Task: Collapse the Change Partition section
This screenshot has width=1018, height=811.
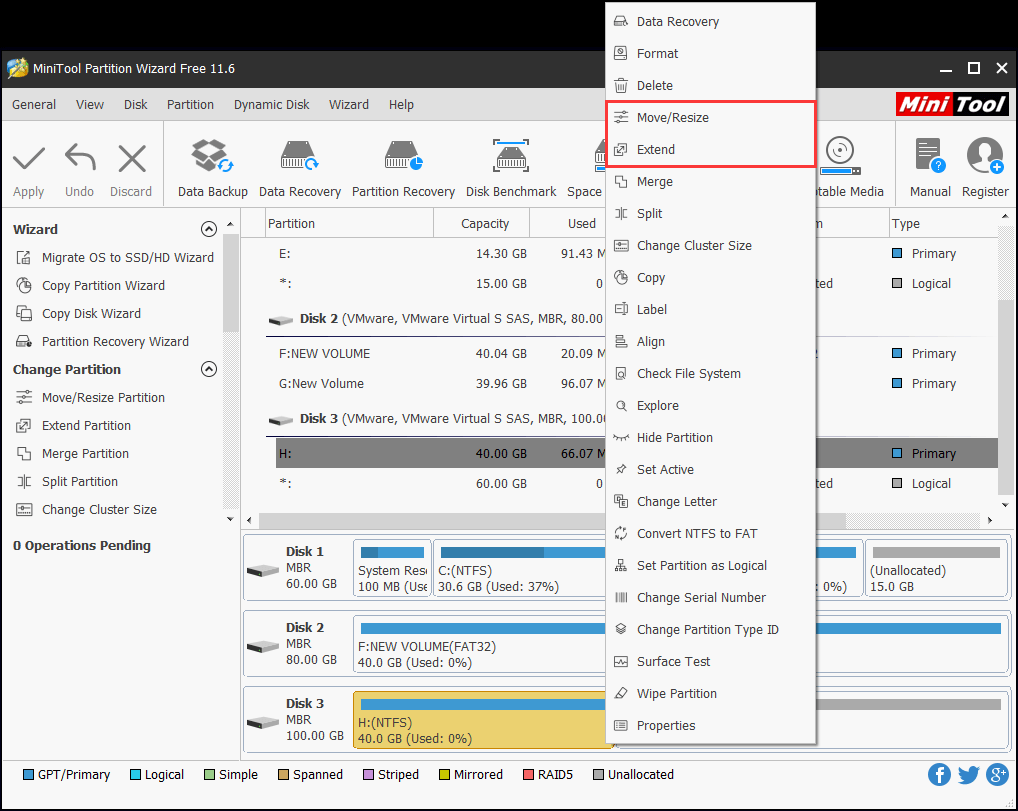Action: click(209, 369)
